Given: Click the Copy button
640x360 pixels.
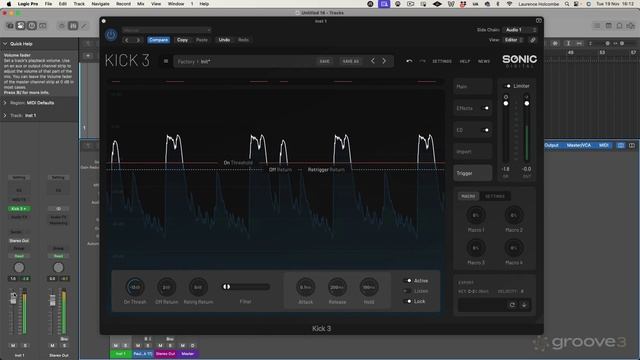Looking at the screenshot, I should coord(182,40).
